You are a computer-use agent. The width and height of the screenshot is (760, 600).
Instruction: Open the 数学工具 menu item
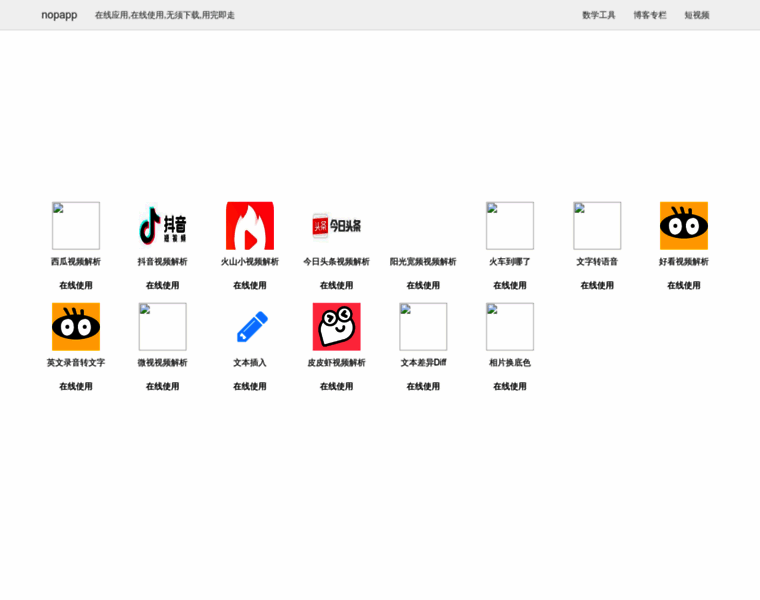(599, 15)
